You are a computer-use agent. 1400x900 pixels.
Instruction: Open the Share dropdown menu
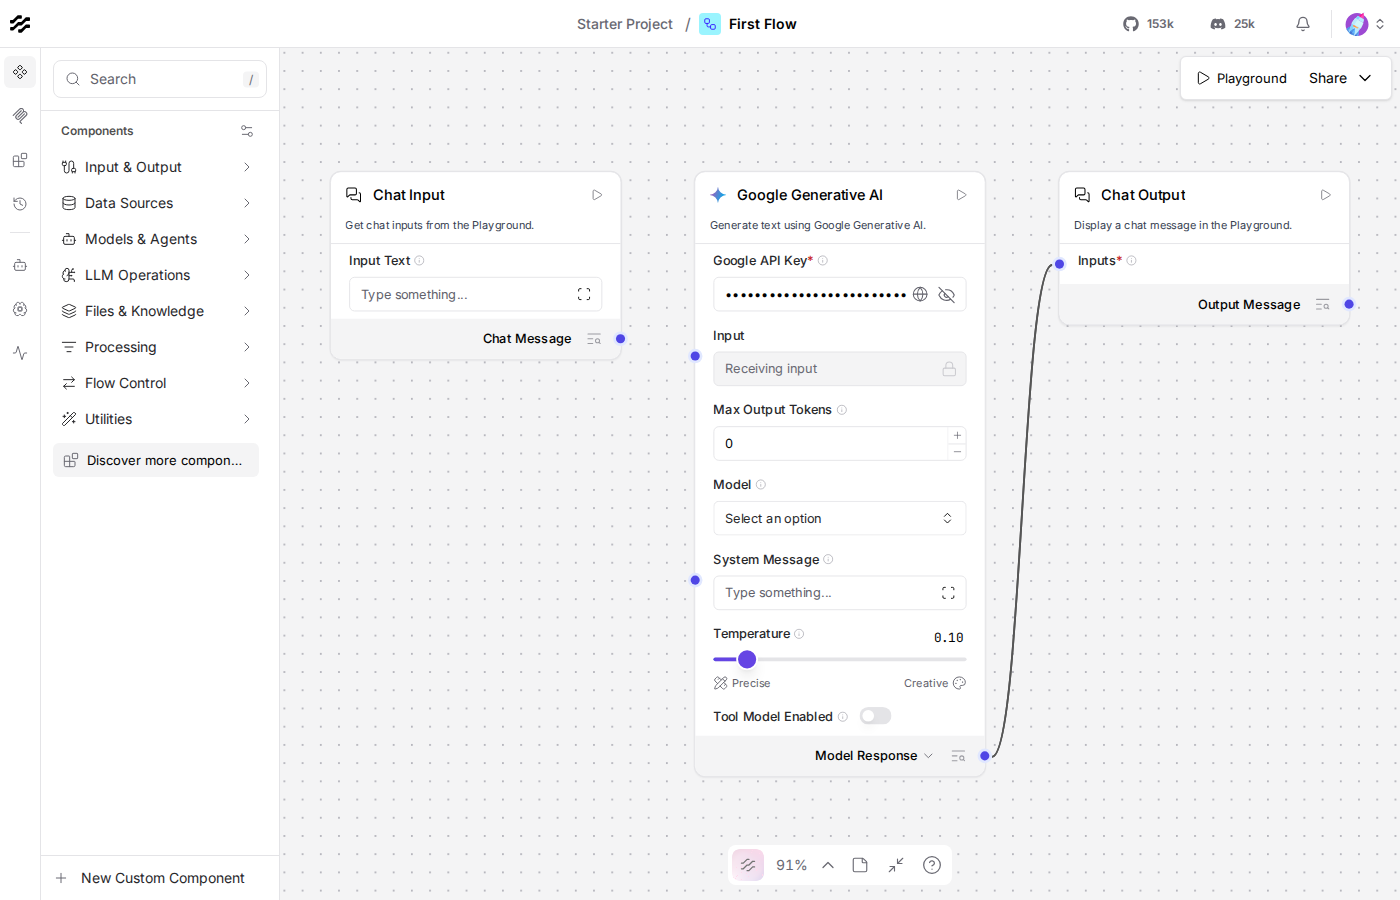[x=1340, y=78]
